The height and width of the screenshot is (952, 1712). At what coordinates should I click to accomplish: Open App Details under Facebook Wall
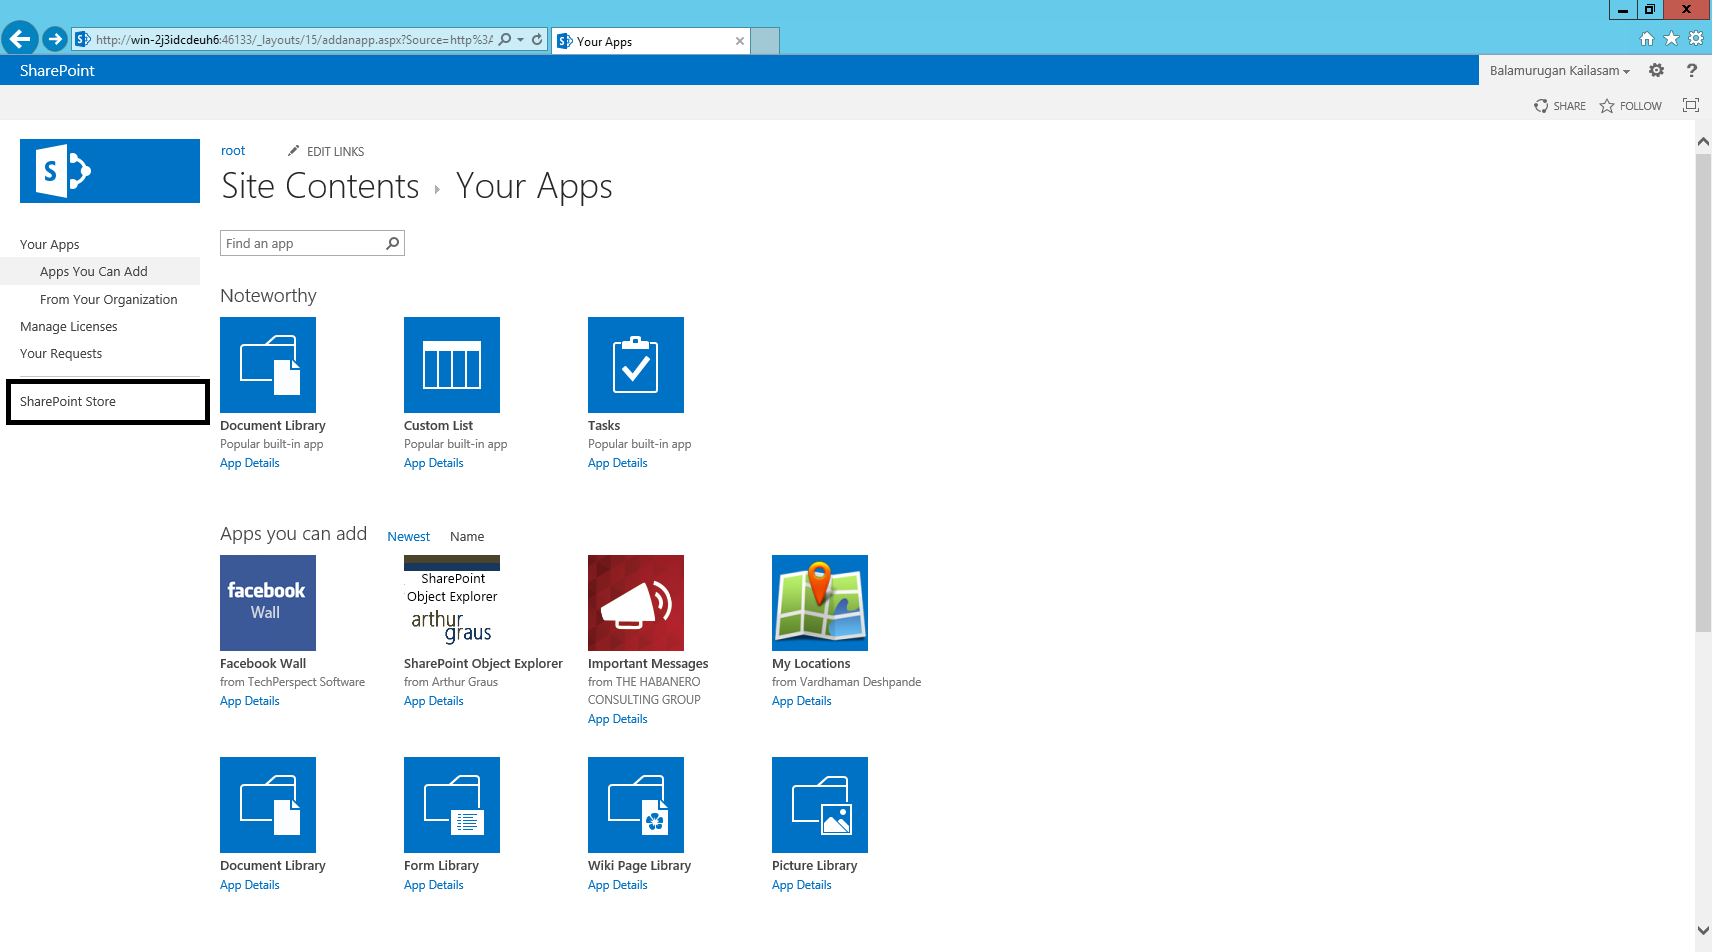click(250, 701)
